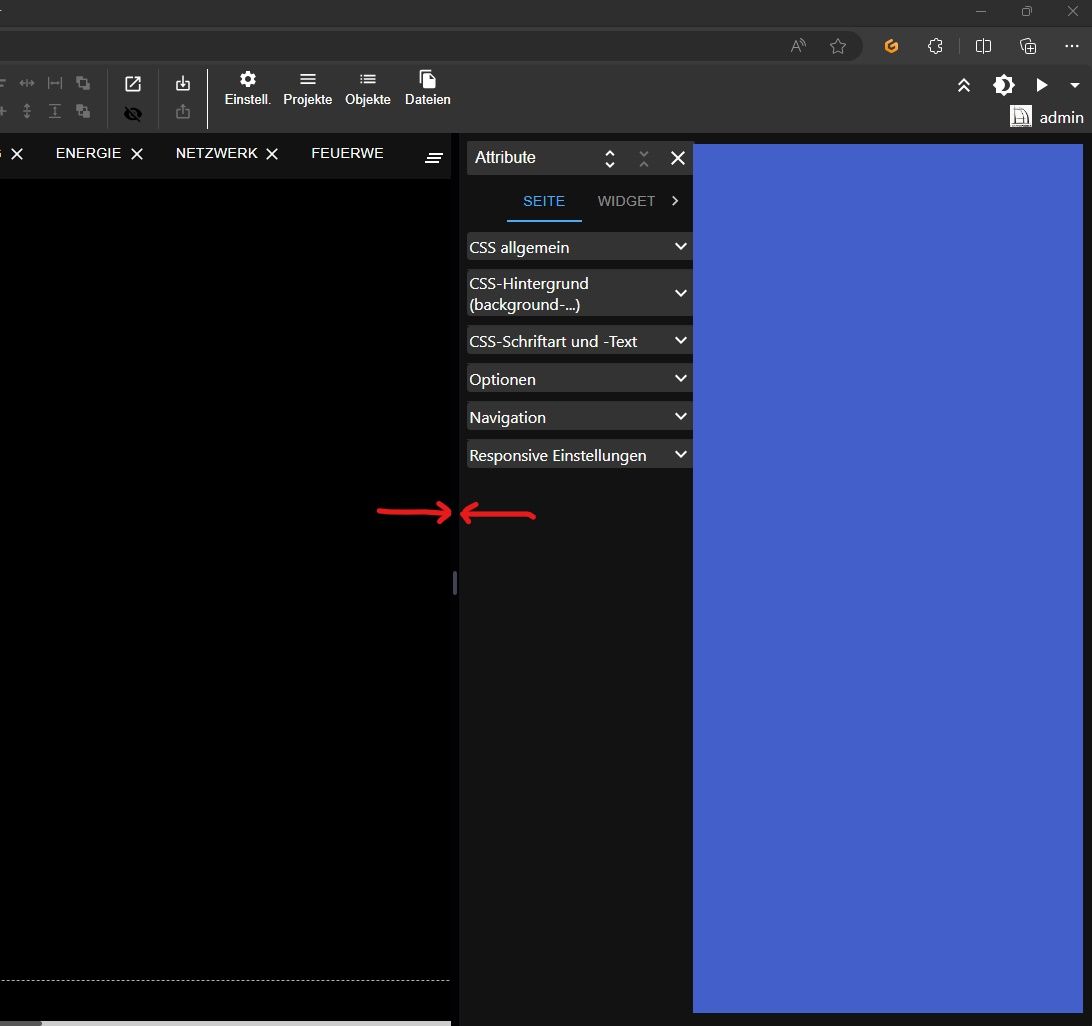
Task: Switch to the WIDGET tab
Action: pos(626,201)
